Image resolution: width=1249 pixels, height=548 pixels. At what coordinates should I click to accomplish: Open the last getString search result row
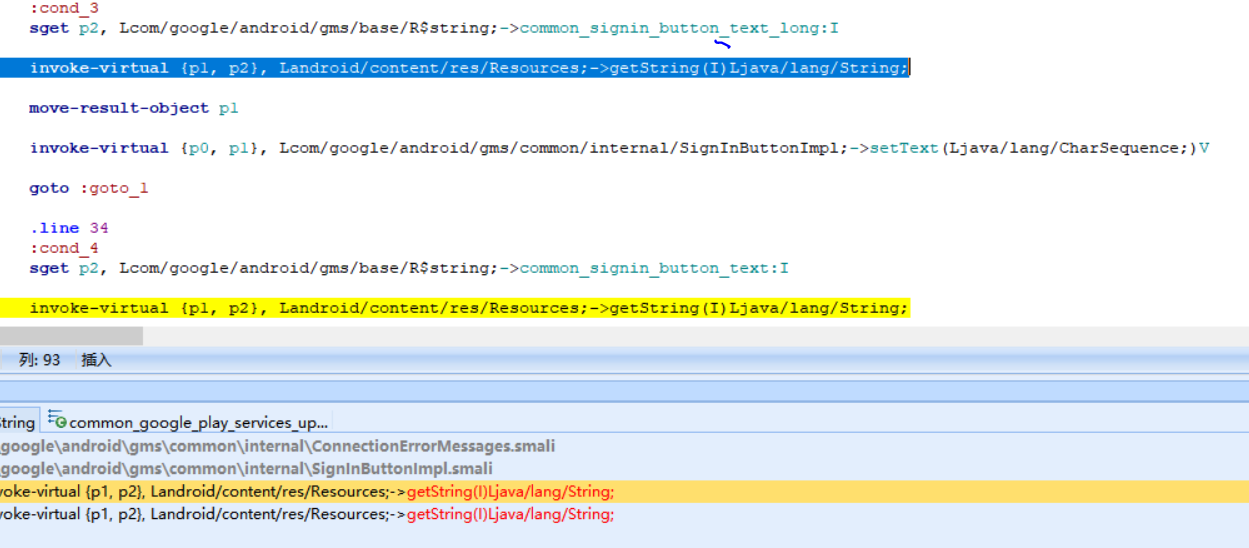(x=624, y=514)
